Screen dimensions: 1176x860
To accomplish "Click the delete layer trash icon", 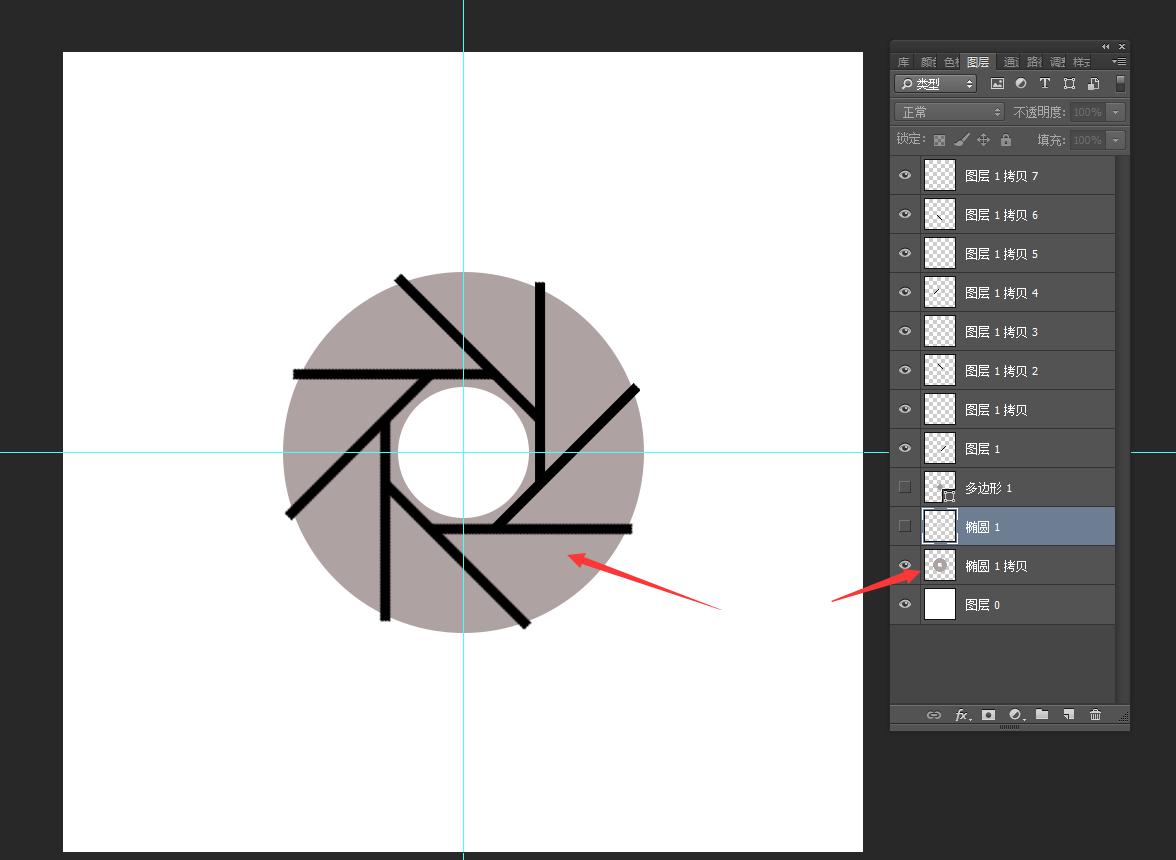I will tap(1095, 715).
